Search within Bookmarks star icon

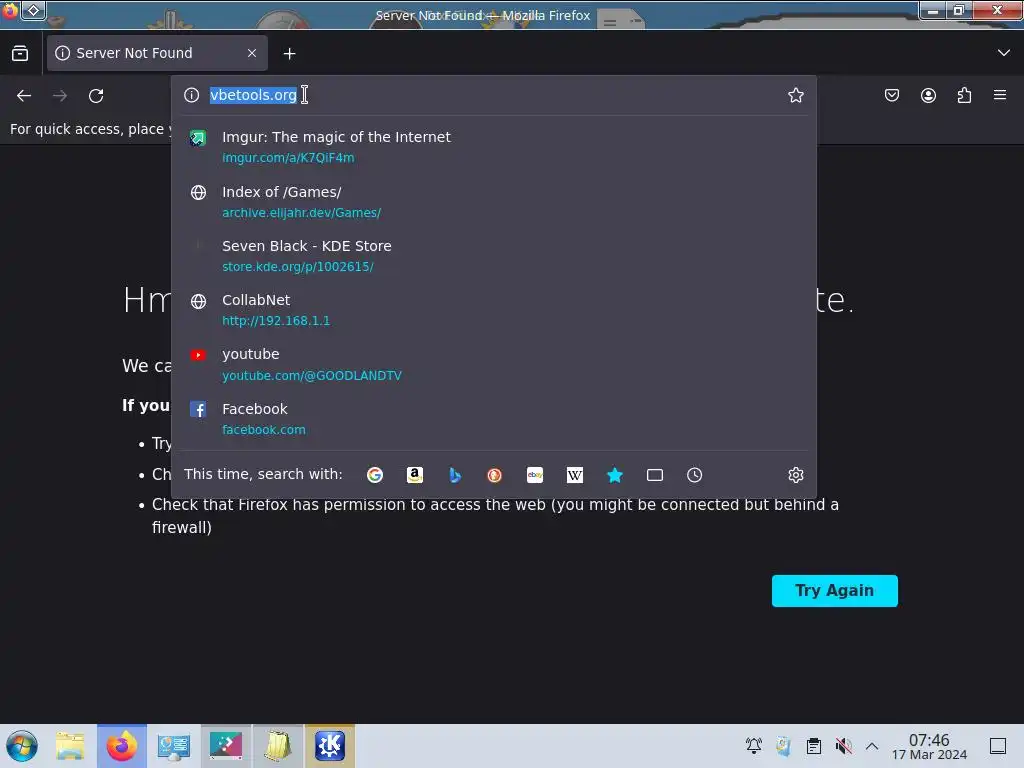click(x=615, y=475)
